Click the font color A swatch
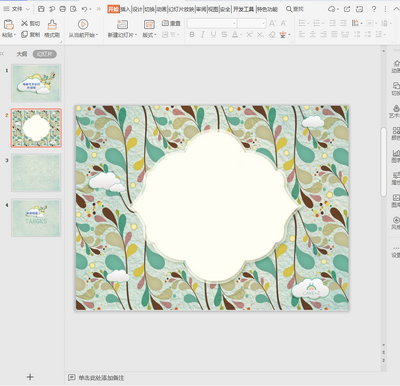Viewport: 400px width, 386px height. click(x=235, y=34)
